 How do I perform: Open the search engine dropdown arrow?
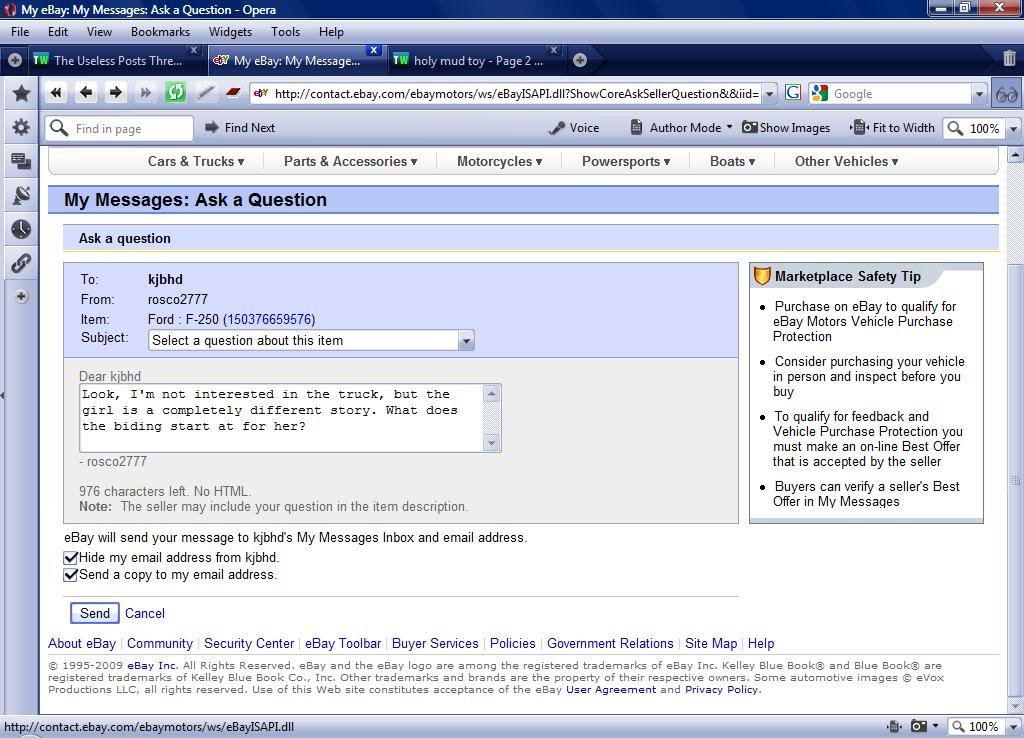979,93
